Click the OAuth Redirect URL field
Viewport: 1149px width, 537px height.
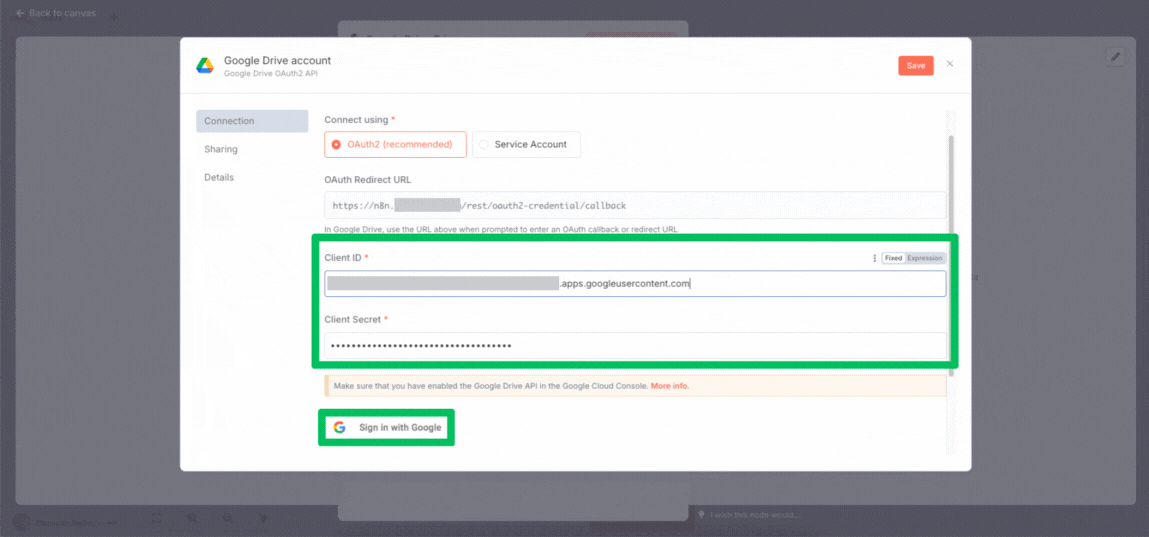634,206
